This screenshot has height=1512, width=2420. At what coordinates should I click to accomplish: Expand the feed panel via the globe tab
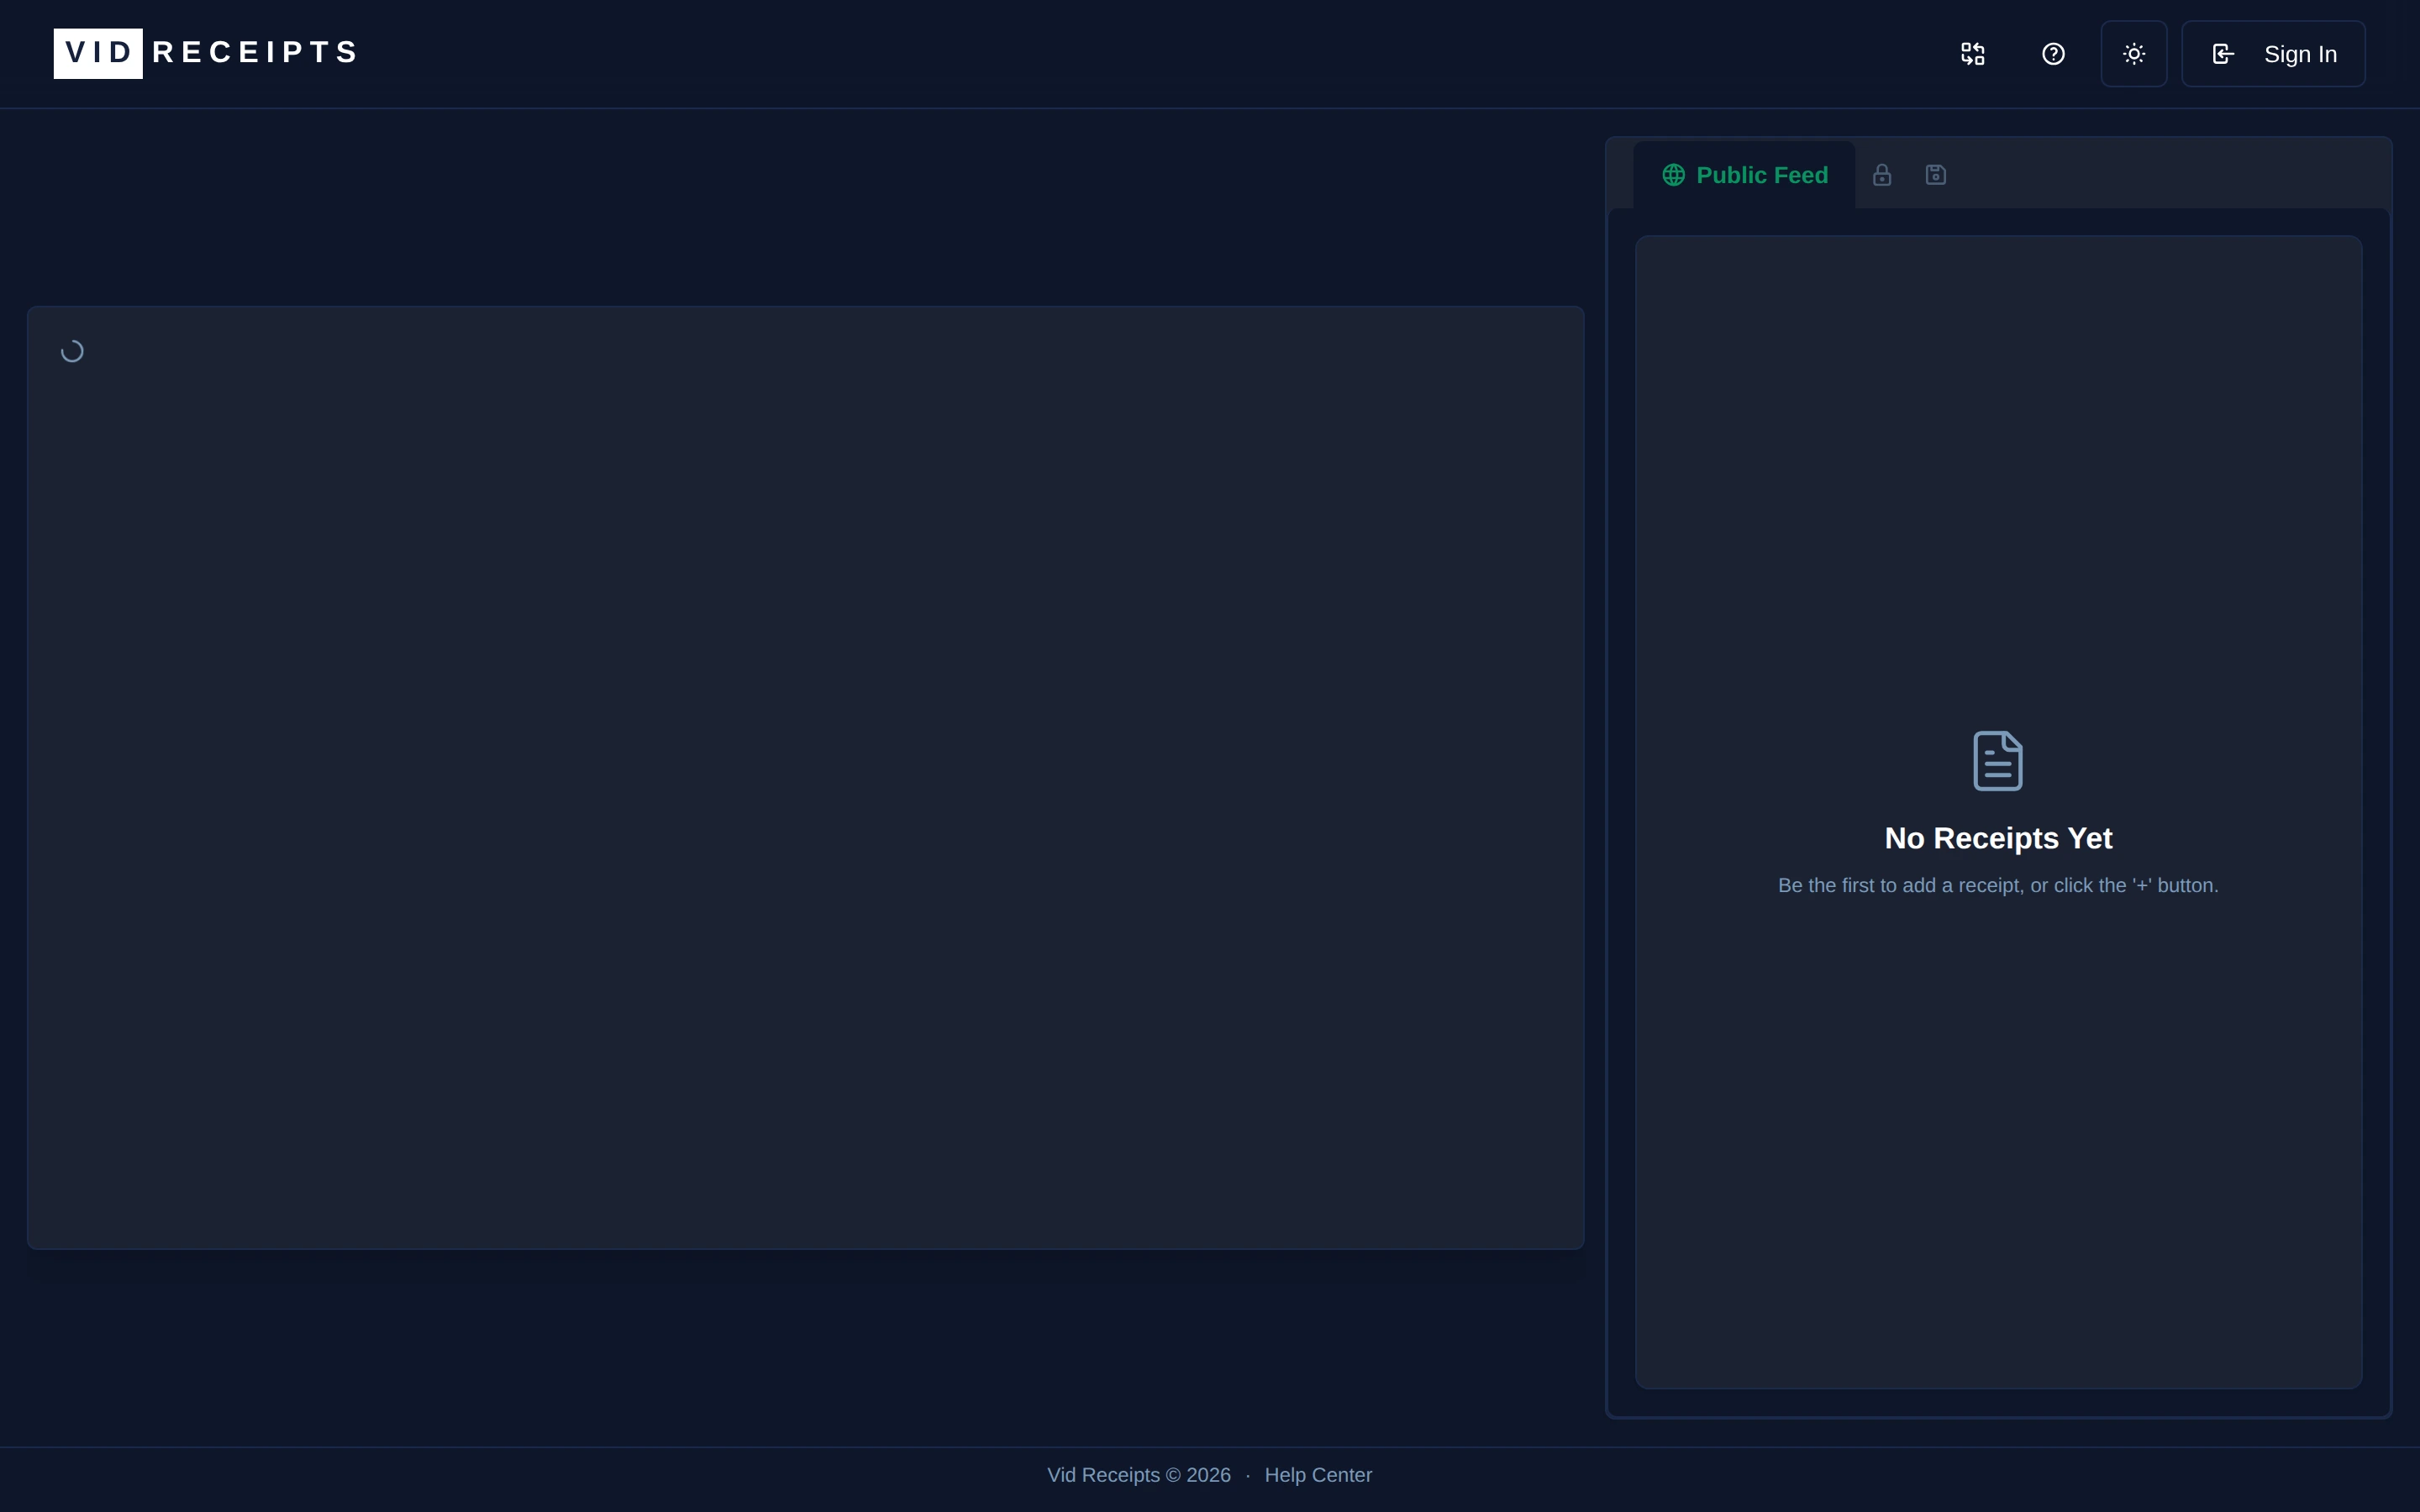(x=1744, y=174)
